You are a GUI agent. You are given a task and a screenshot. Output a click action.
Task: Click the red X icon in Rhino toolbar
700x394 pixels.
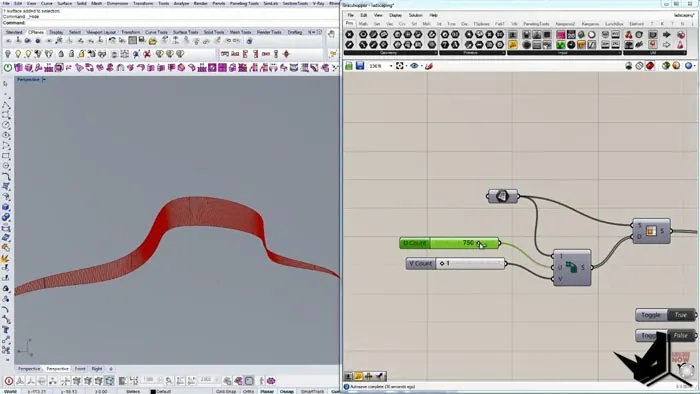point(146,54)
